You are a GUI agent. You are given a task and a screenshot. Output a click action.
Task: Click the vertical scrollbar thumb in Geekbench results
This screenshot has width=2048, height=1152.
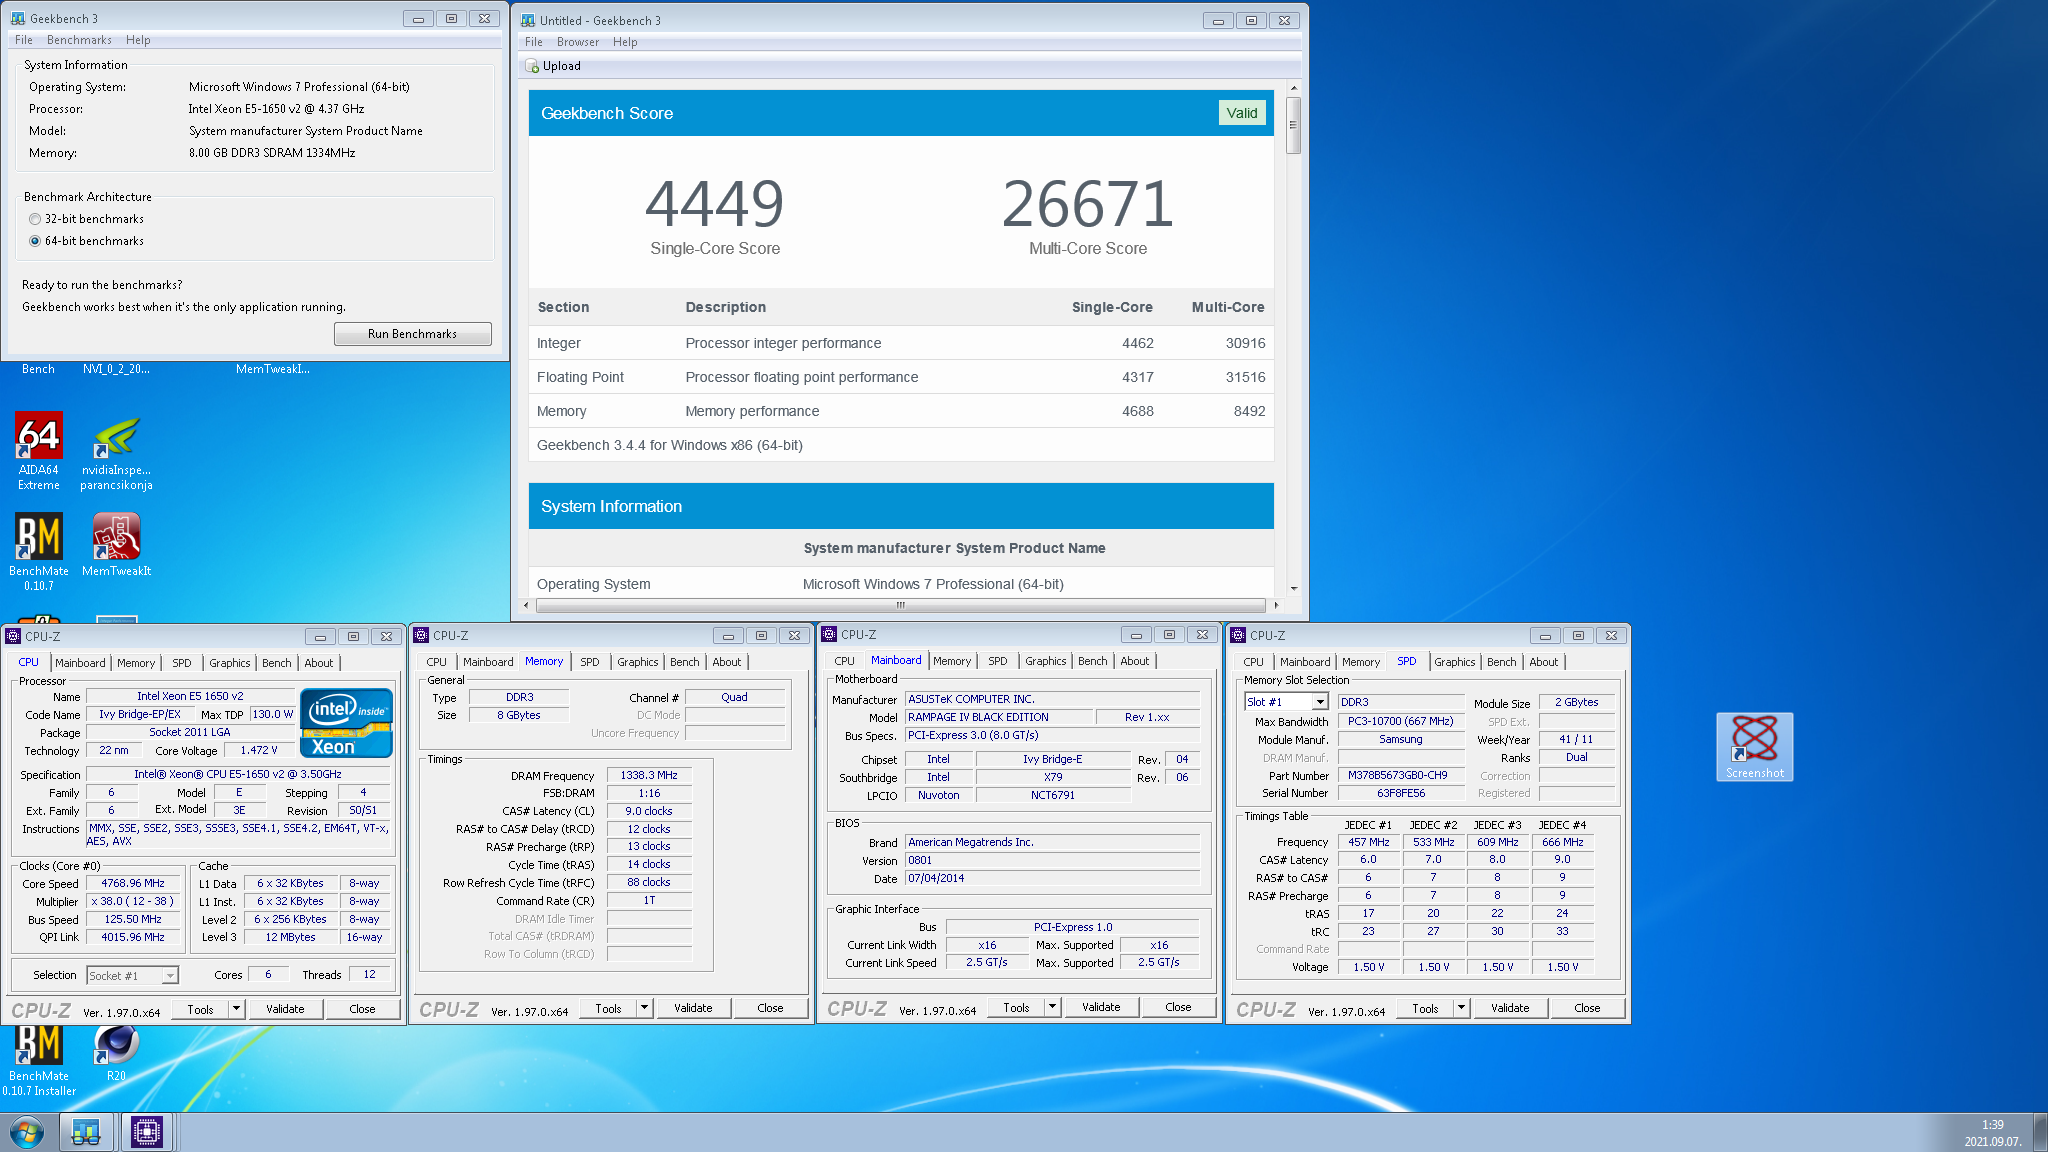[1293, 125]
